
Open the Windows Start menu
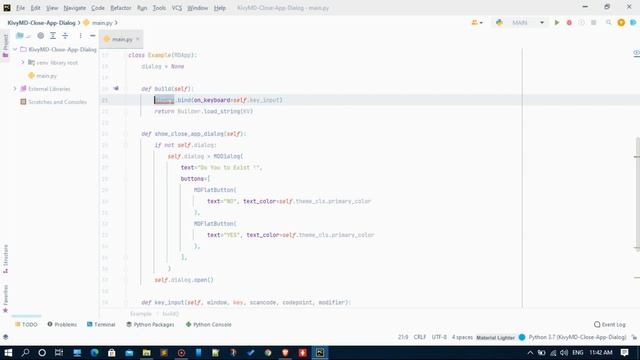pyautogui.click(x=8, y=353)
